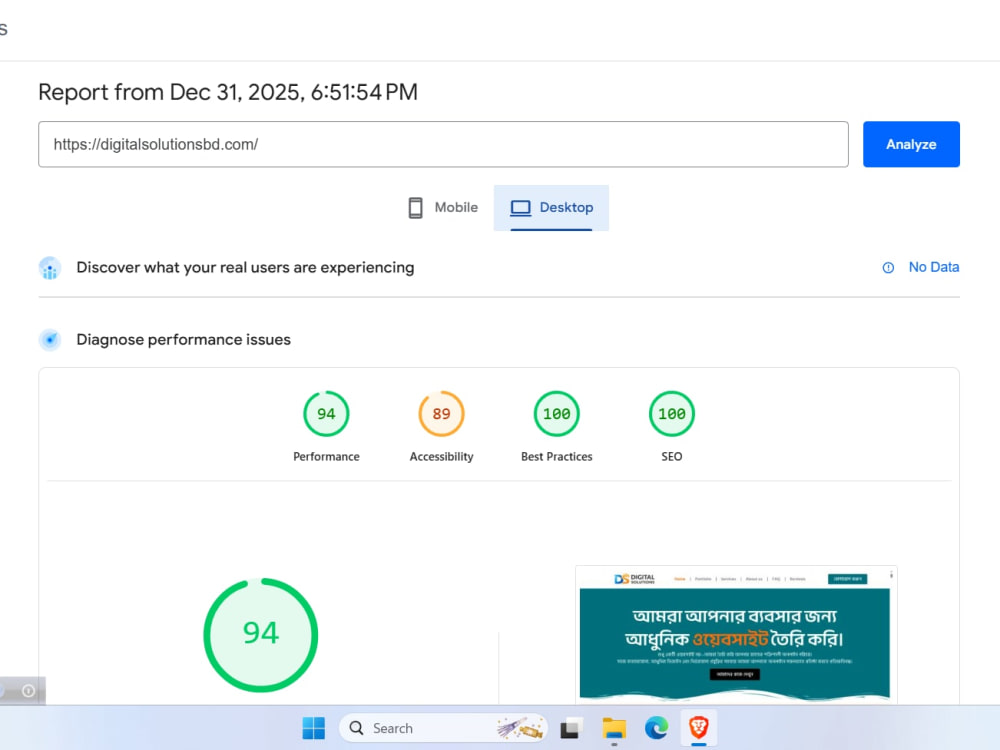Viewport: 1000px width, 750px height.
Task: Click the real users experience icon
Action: [50, 268]
